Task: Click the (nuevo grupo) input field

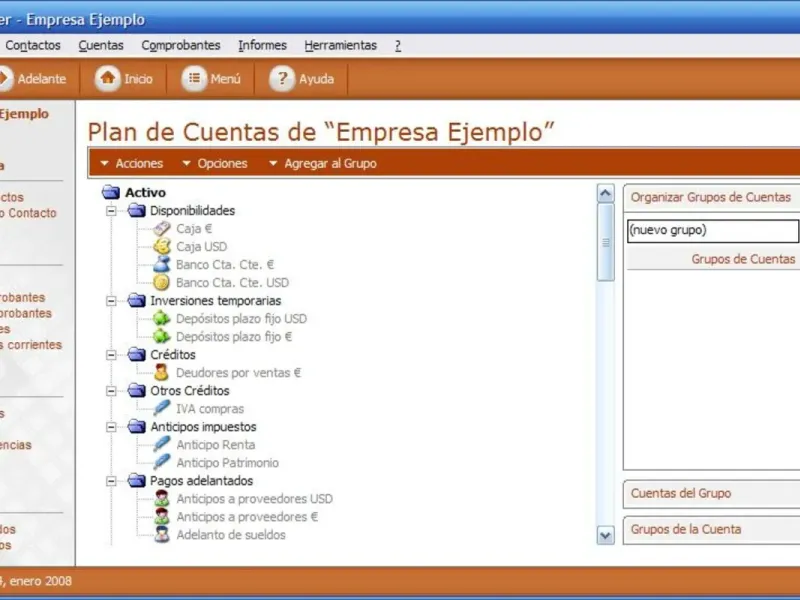Action: pyautogui.click(x=713, y=230)
